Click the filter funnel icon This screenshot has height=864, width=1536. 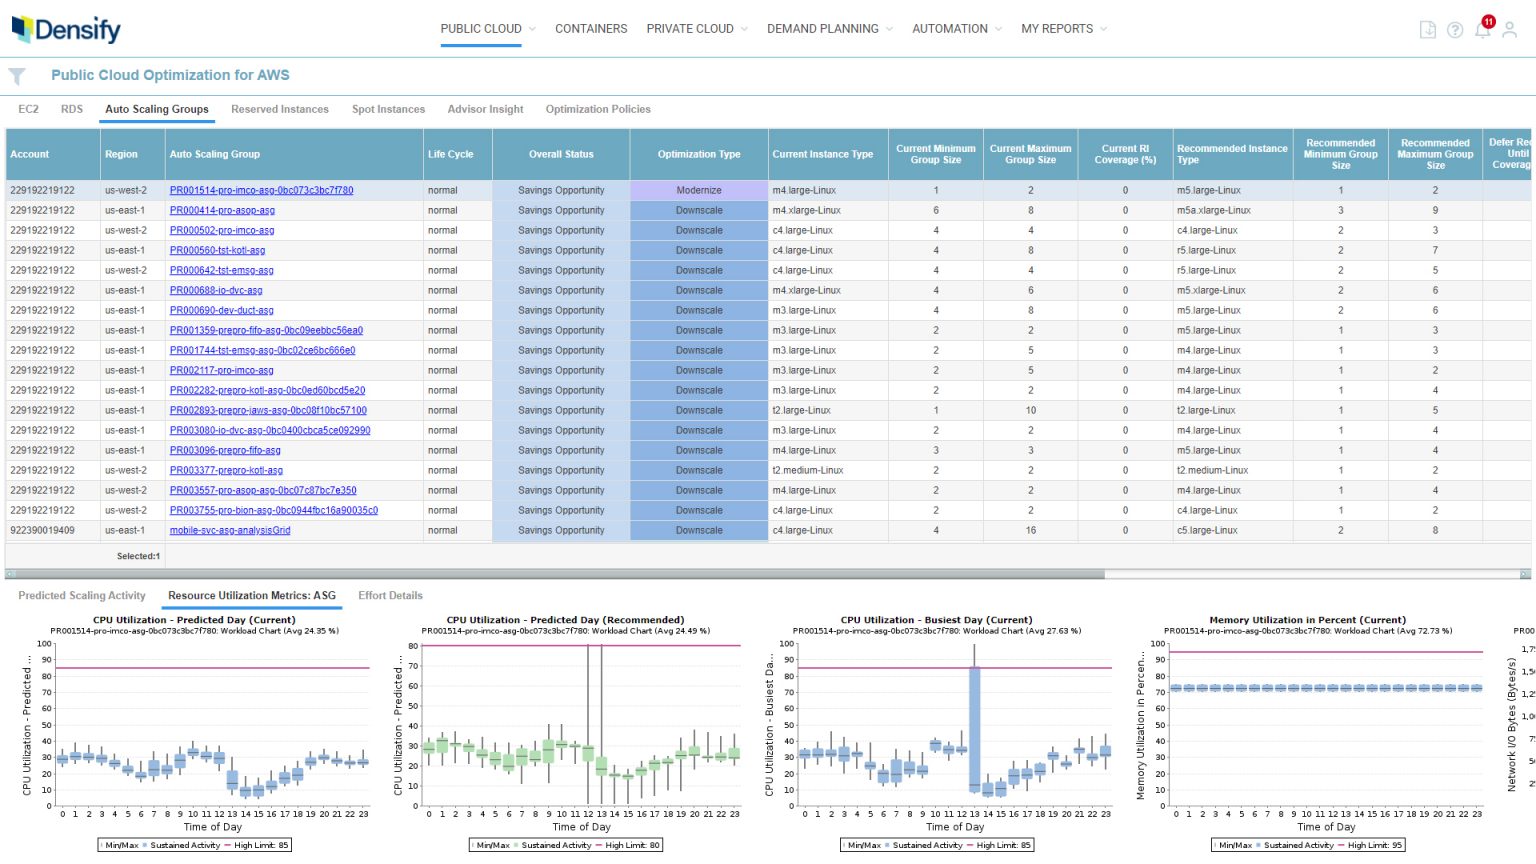coord(16,75)
